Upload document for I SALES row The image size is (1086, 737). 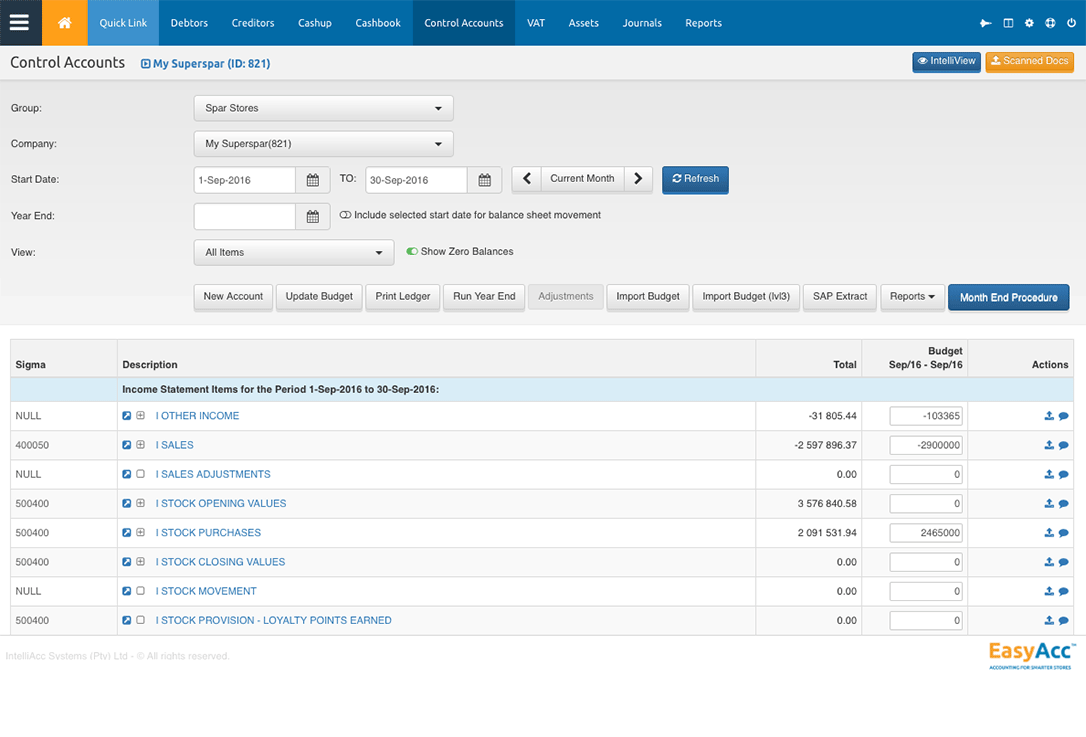click(1049, 445)
